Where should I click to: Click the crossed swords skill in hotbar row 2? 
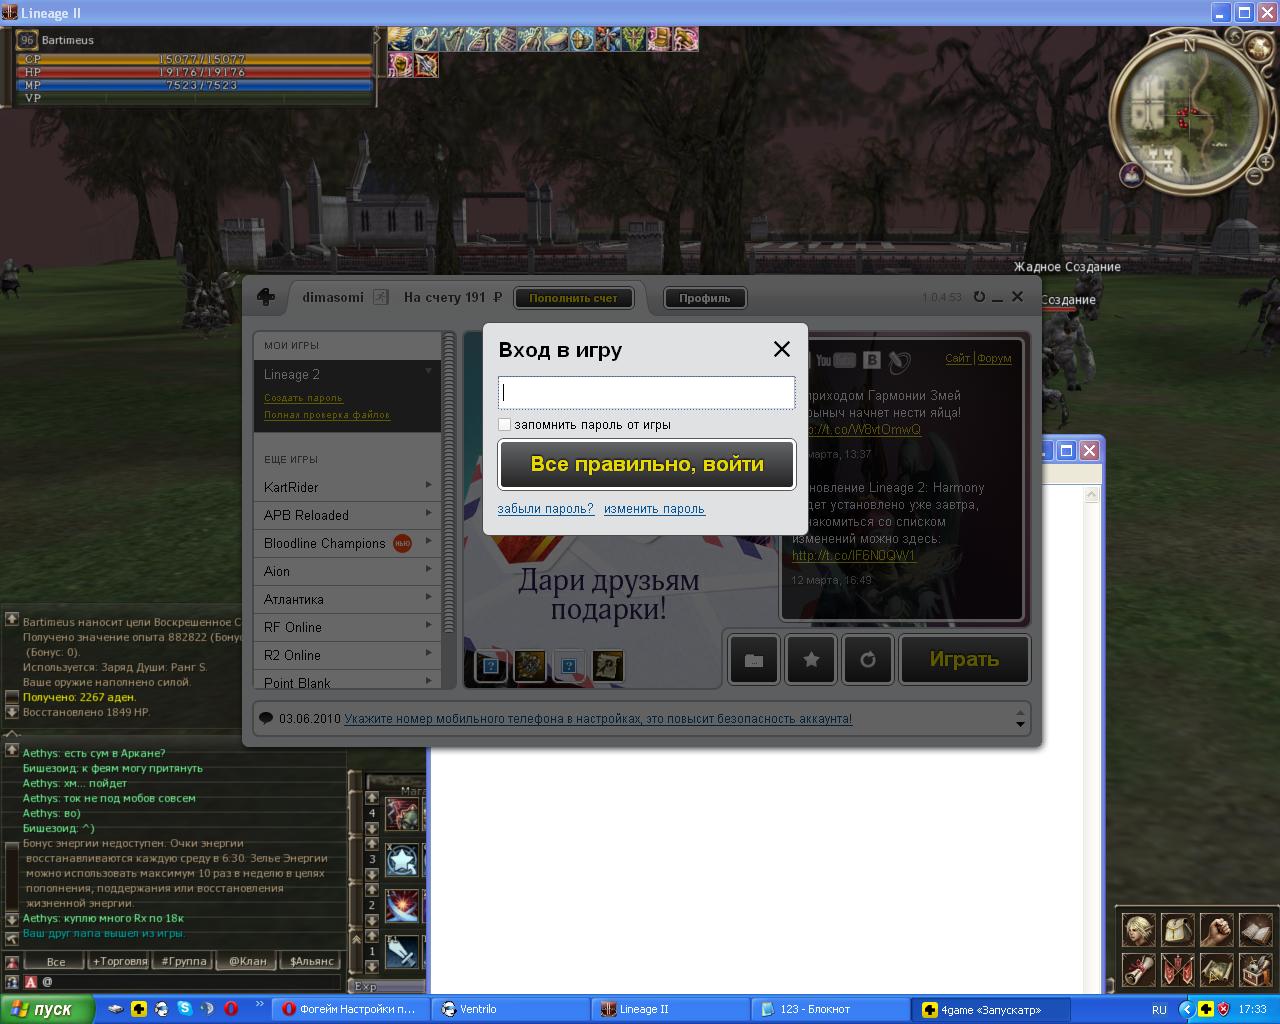[402, 906]
